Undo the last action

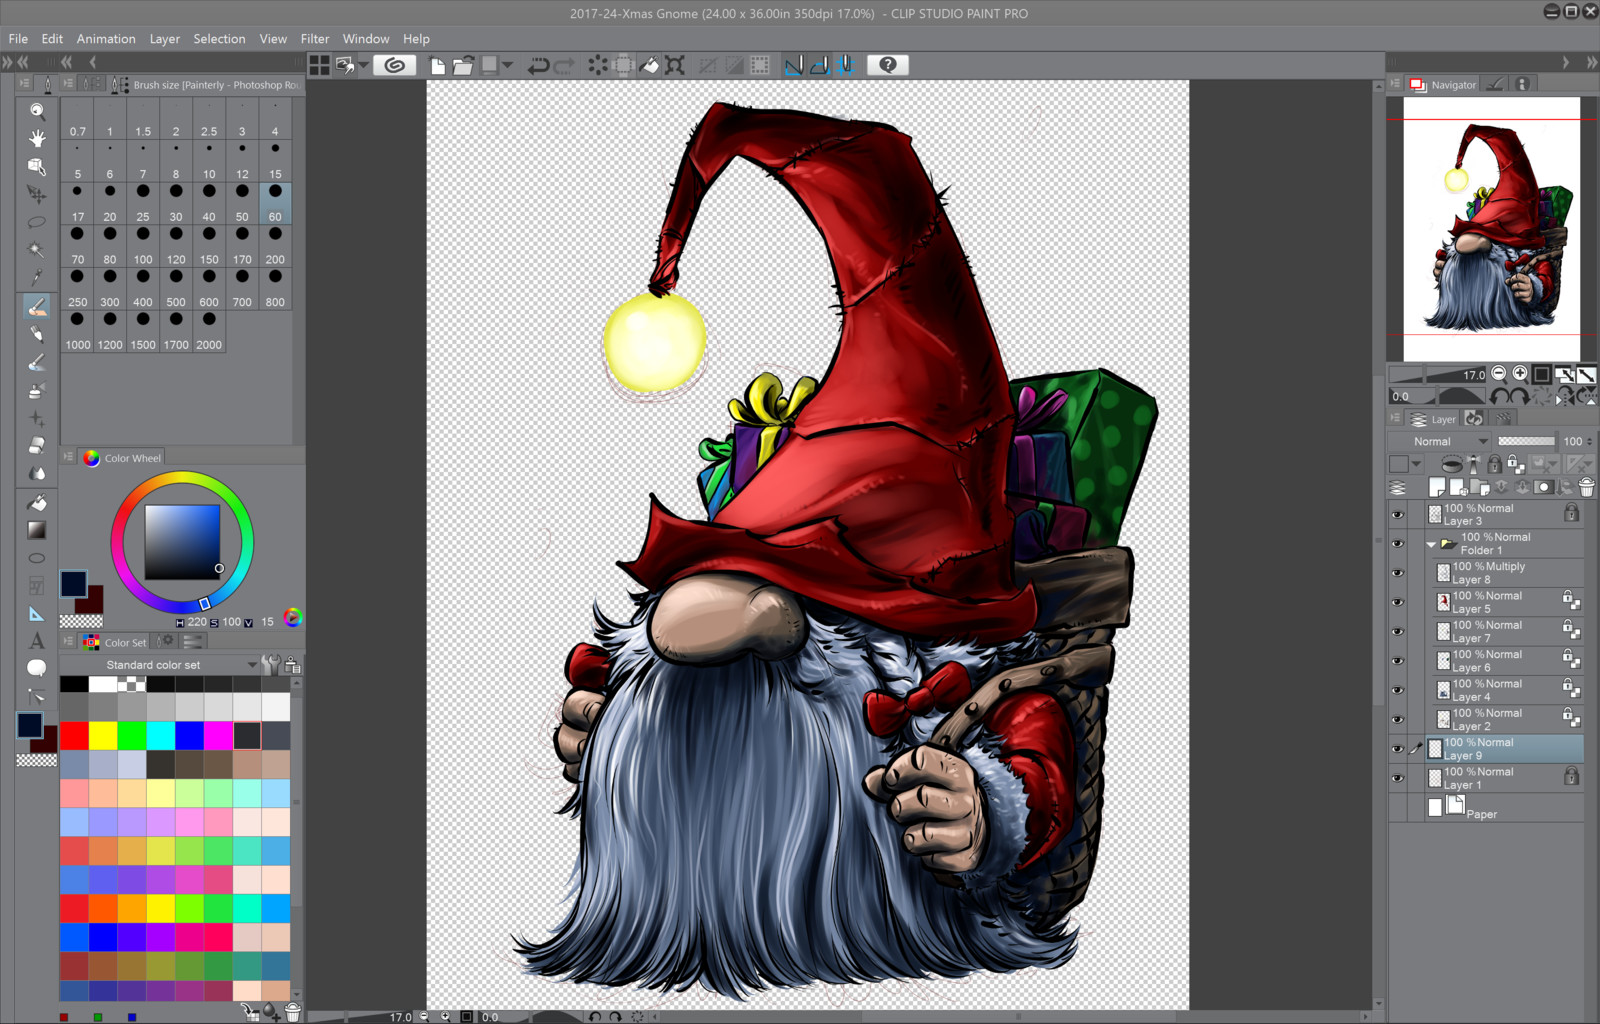tap(538, 65)
